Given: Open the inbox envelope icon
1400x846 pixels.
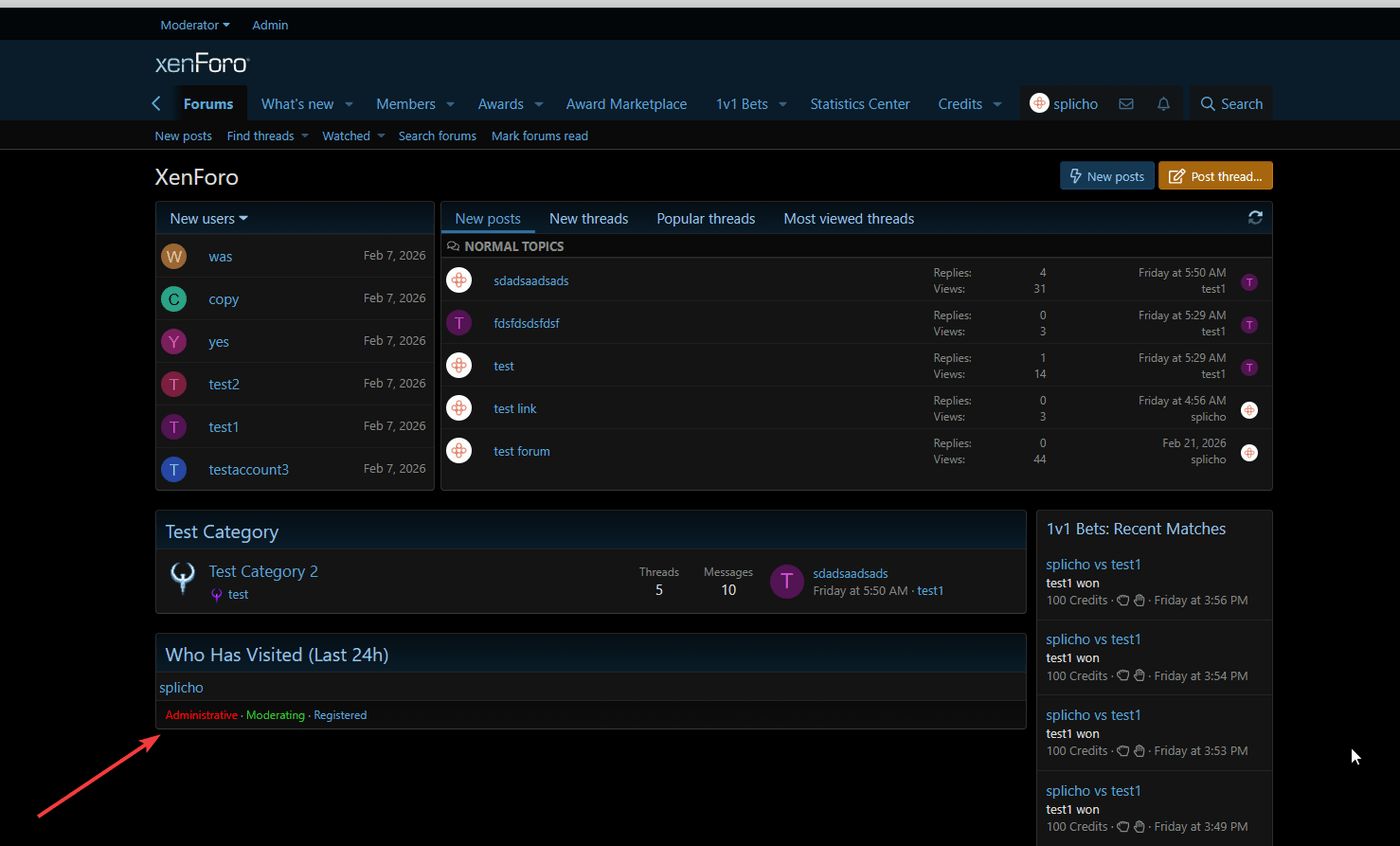Looking at the screenshot, I should point(1126,104).
